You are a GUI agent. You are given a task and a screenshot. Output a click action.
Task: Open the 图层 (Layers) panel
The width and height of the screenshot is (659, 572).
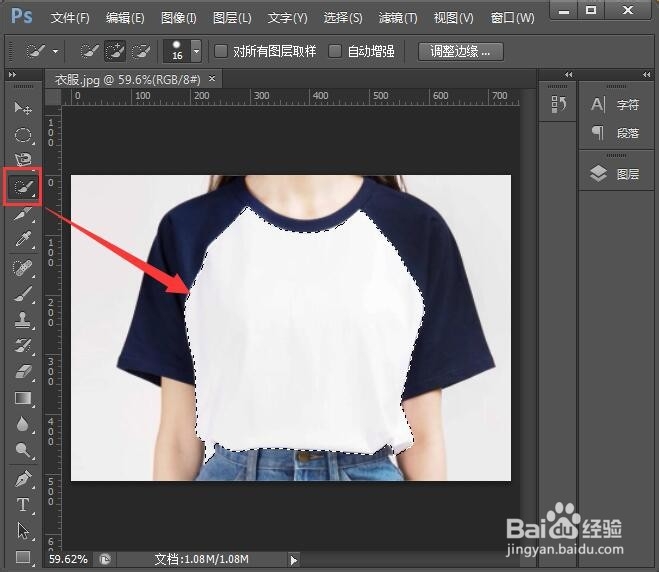(x=616, y=174)
